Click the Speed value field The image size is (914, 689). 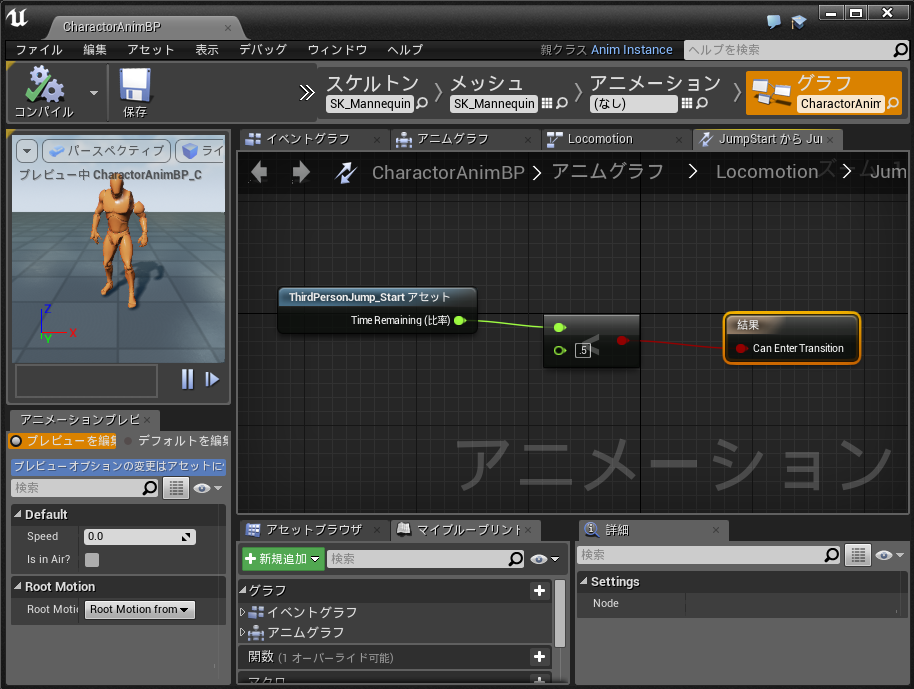140,536
